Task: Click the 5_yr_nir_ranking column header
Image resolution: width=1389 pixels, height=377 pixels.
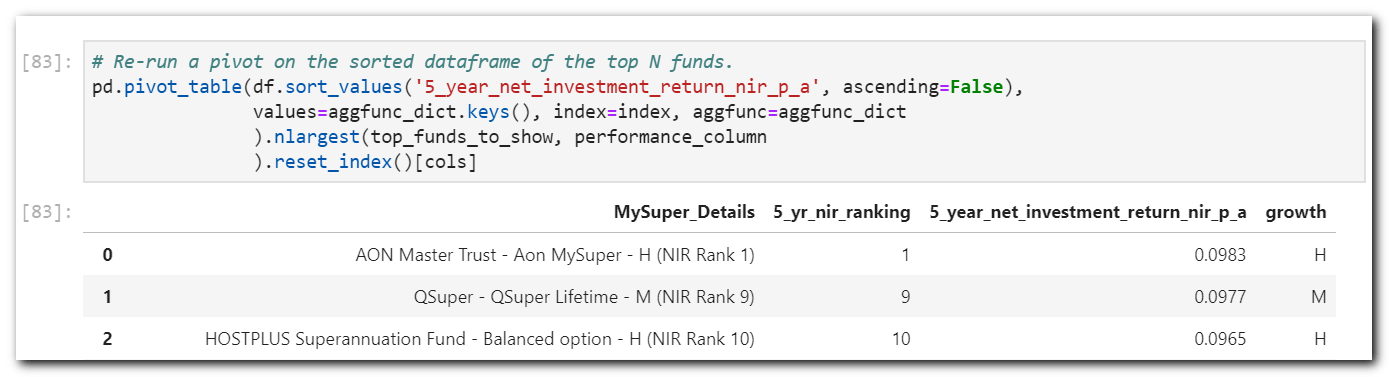Action: [842, 212]
